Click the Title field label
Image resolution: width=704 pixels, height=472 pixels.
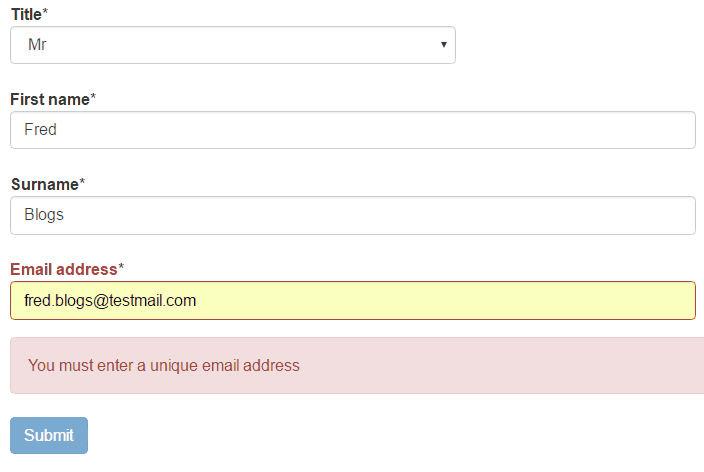point(26,14)
